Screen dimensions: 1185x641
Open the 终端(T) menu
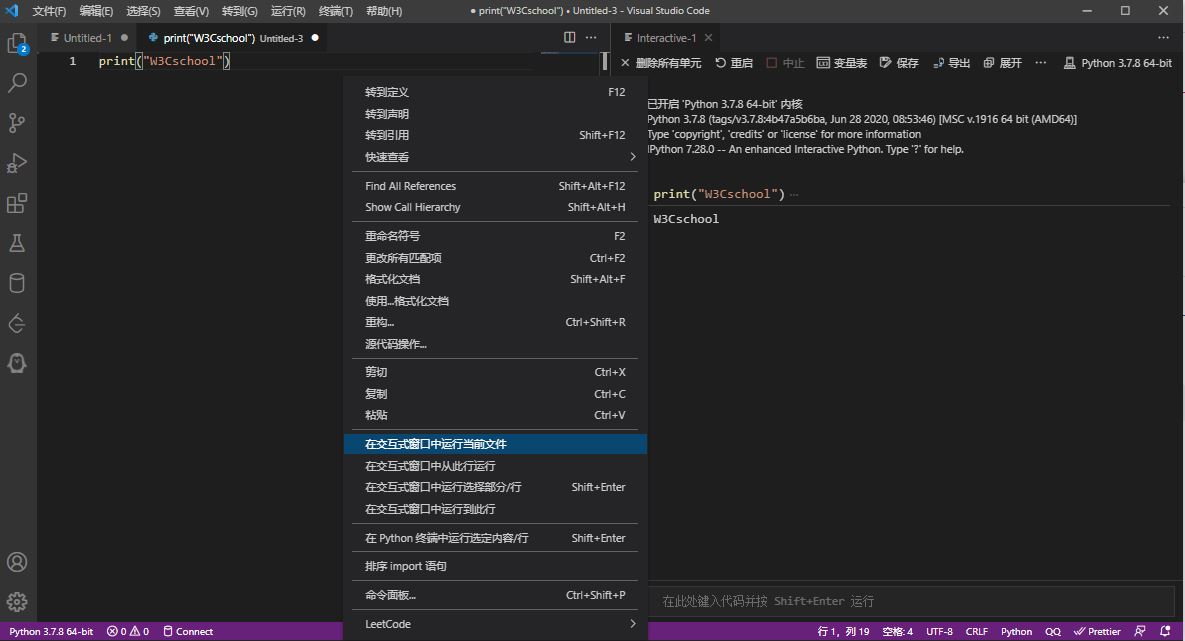[336, 11]
